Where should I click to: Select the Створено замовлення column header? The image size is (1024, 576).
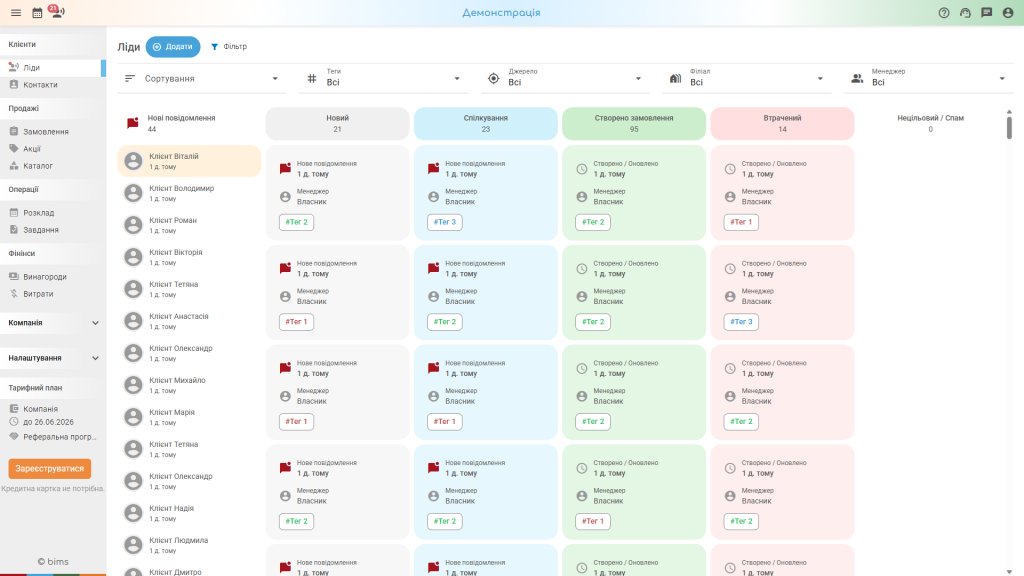[x=634, y=123]
